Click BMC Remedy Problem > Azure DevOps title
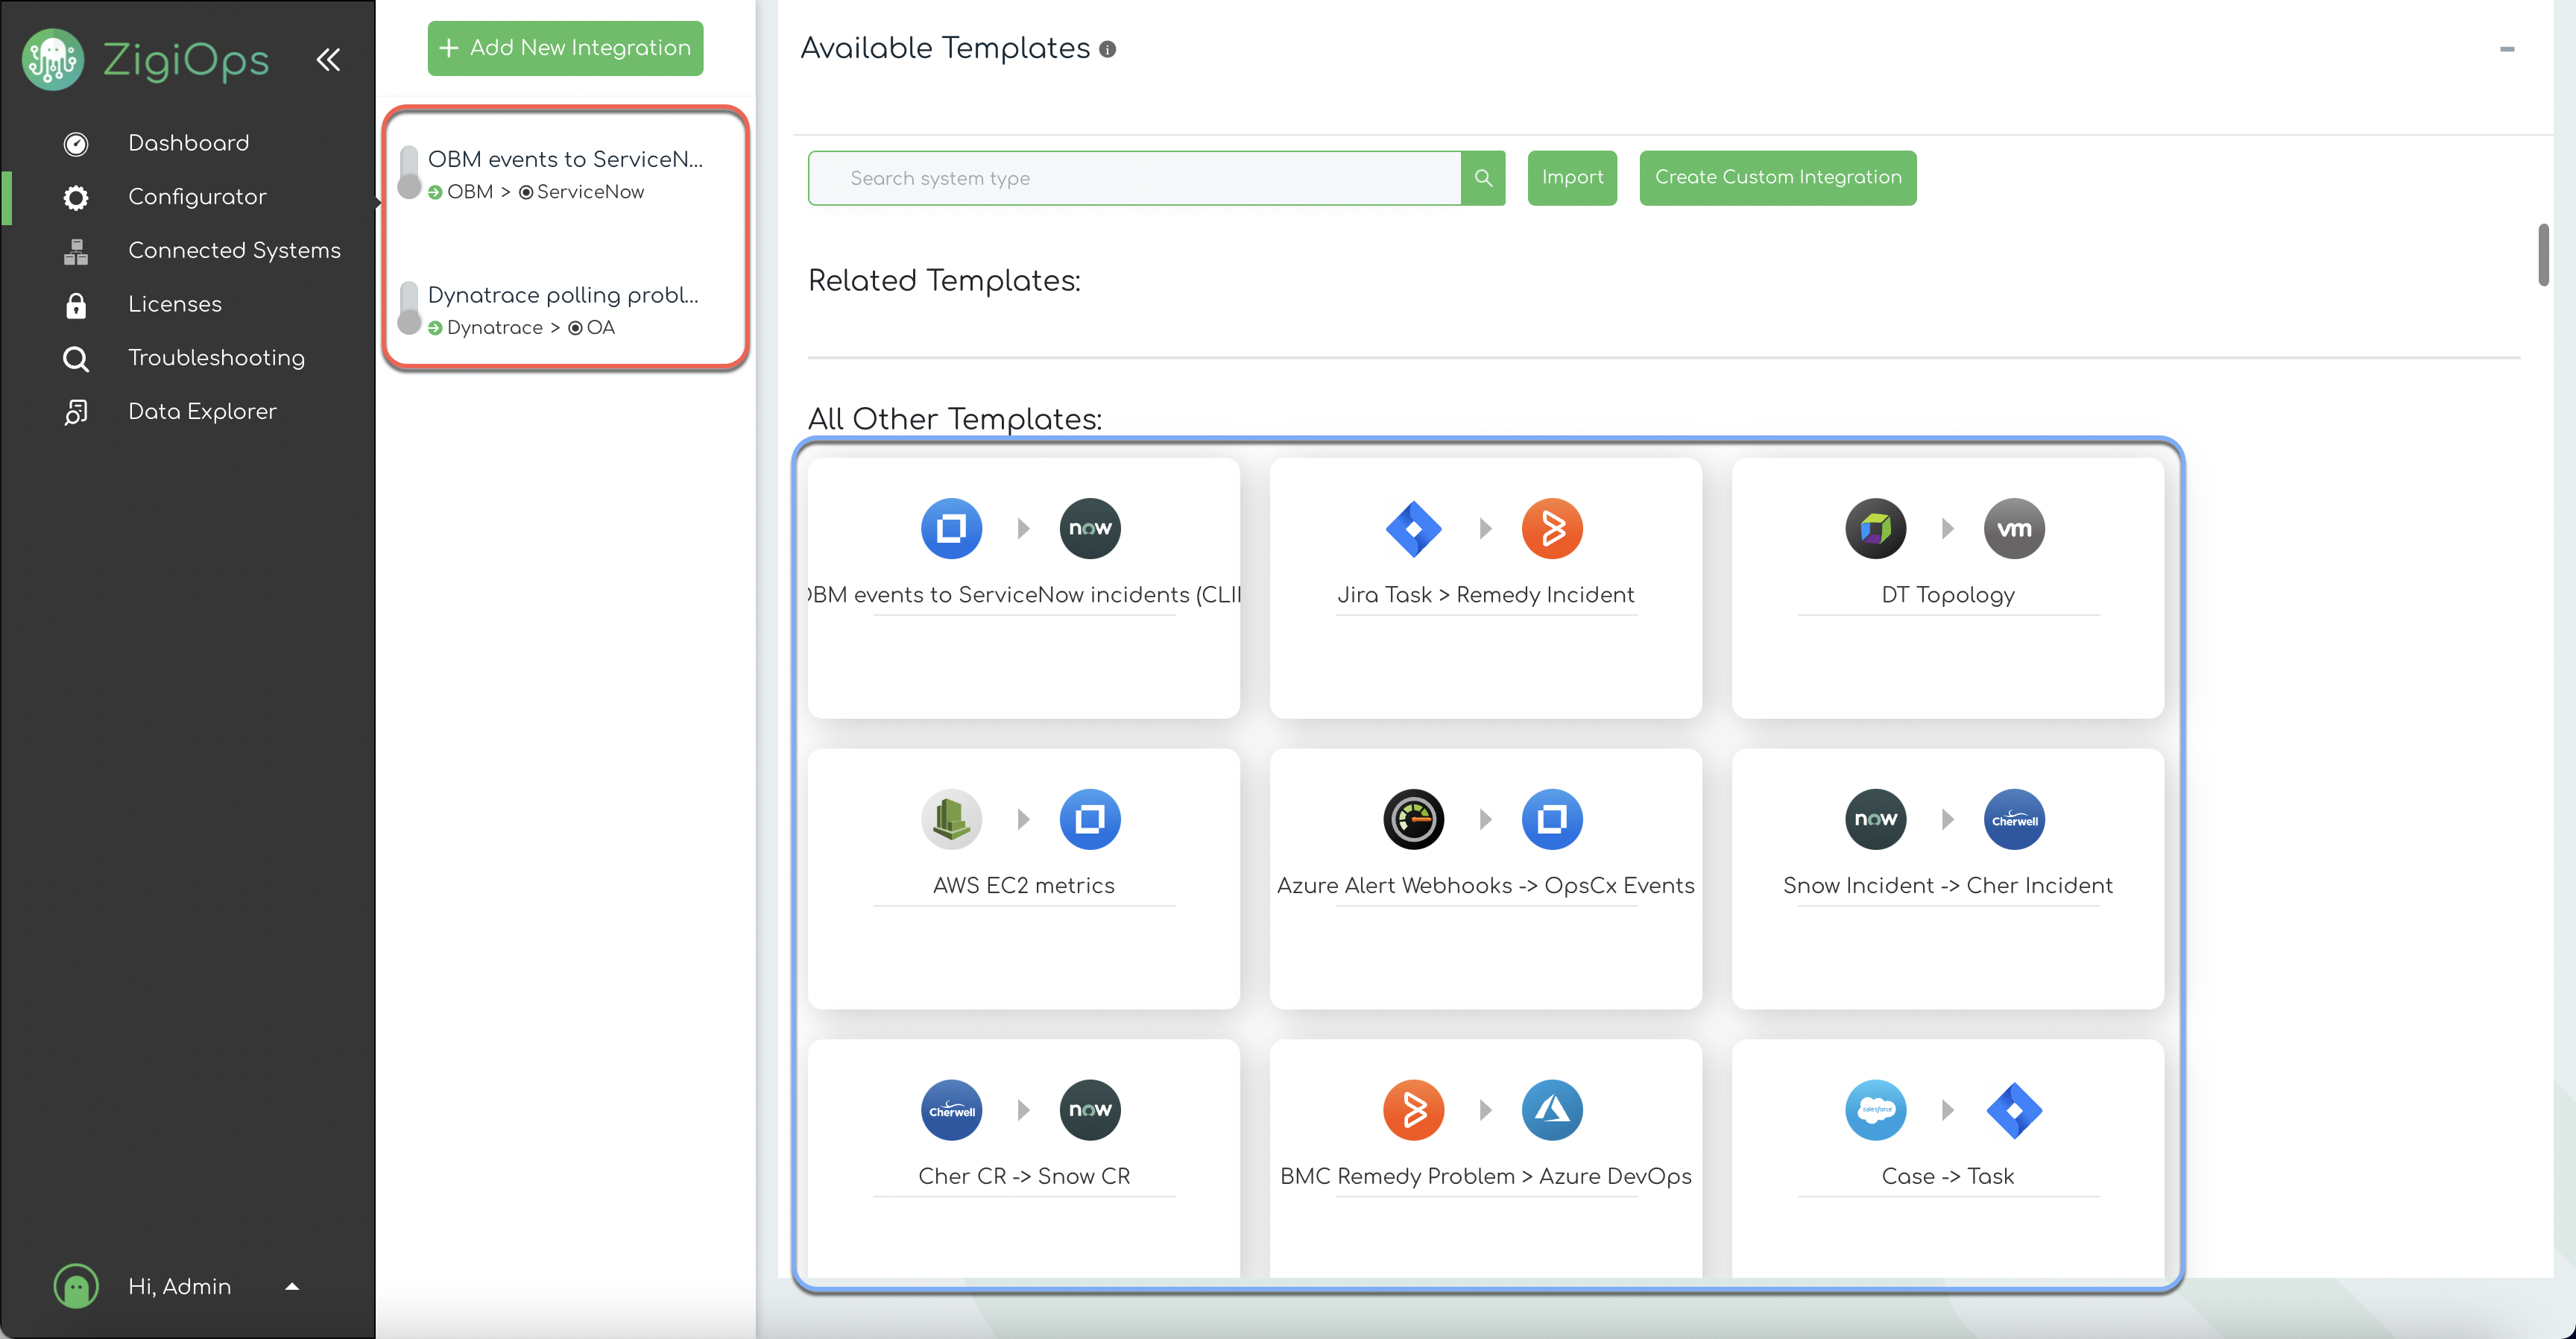This screenshot has height=1339, width=2576. pyautogui.click(x=1486, y=1176)
